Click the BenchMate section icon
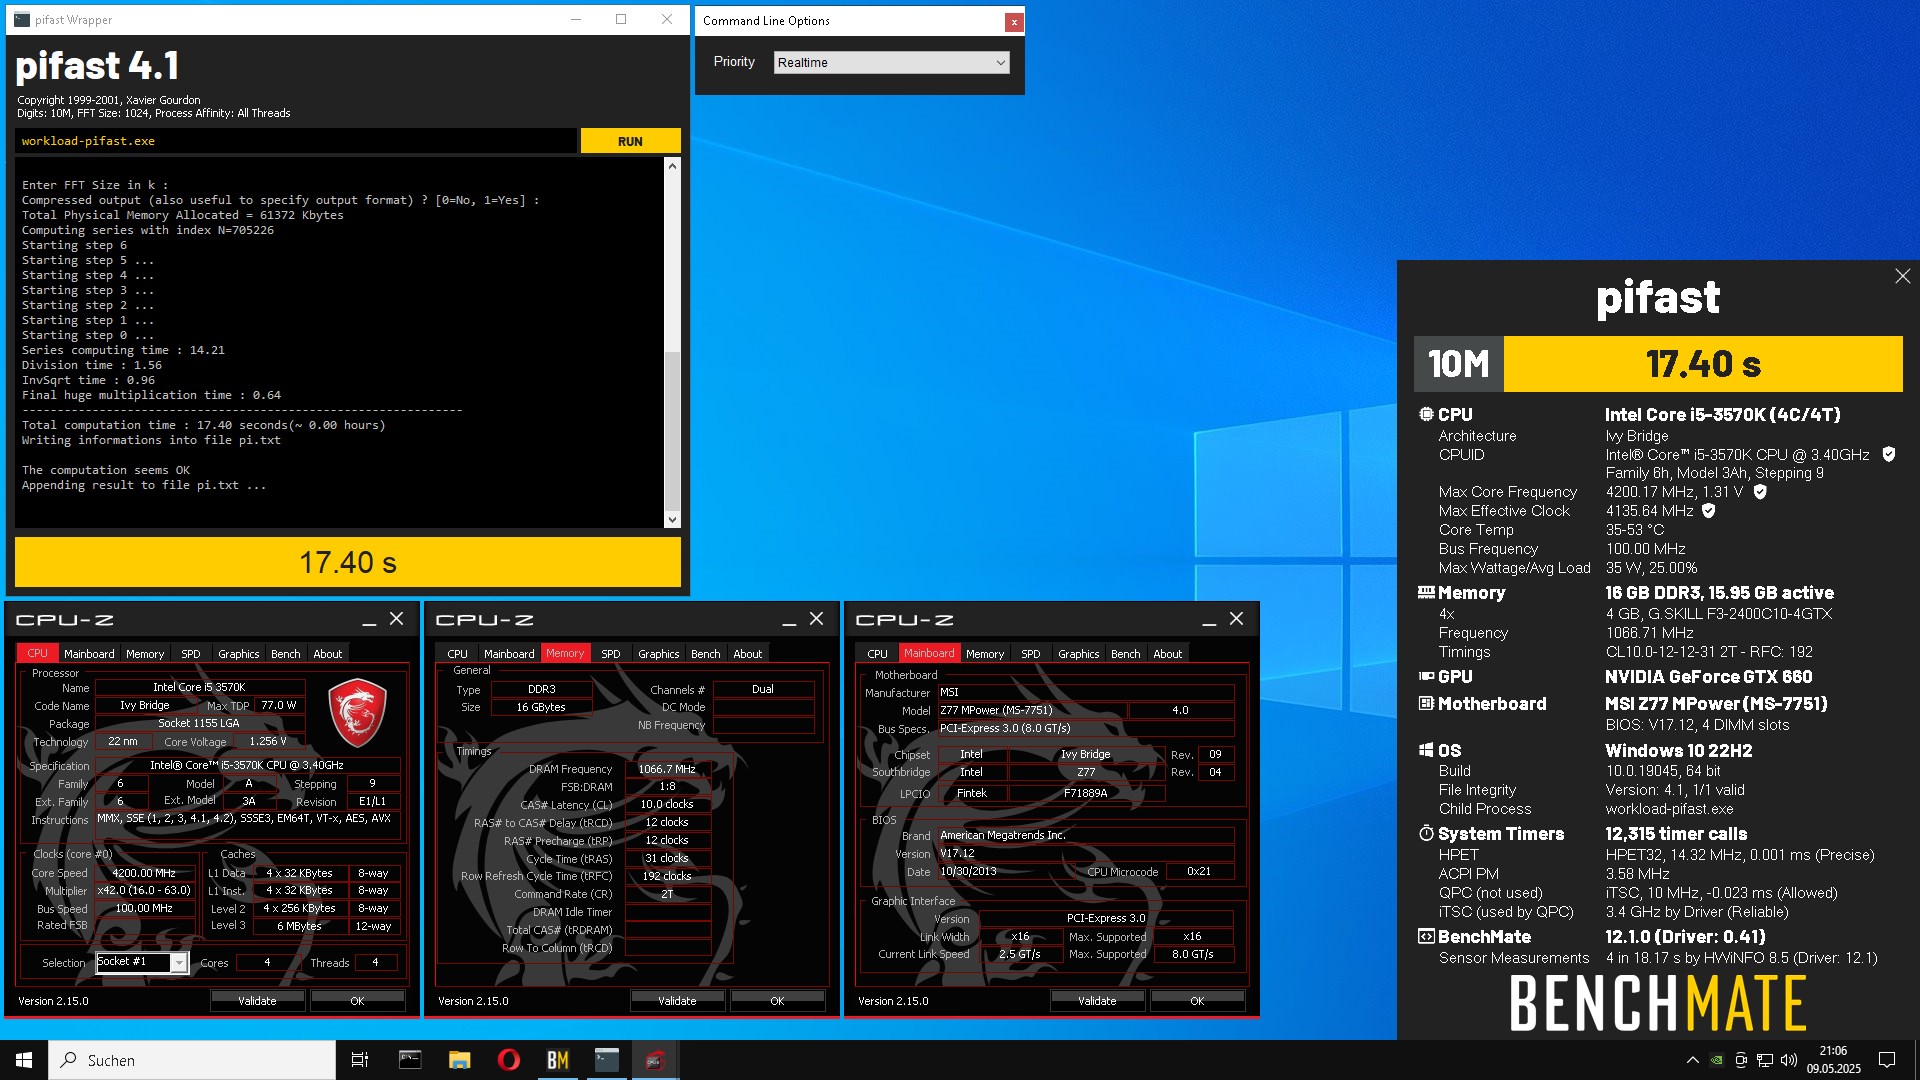This screenshot has height=1080, width=1920. pos(1426,936)
